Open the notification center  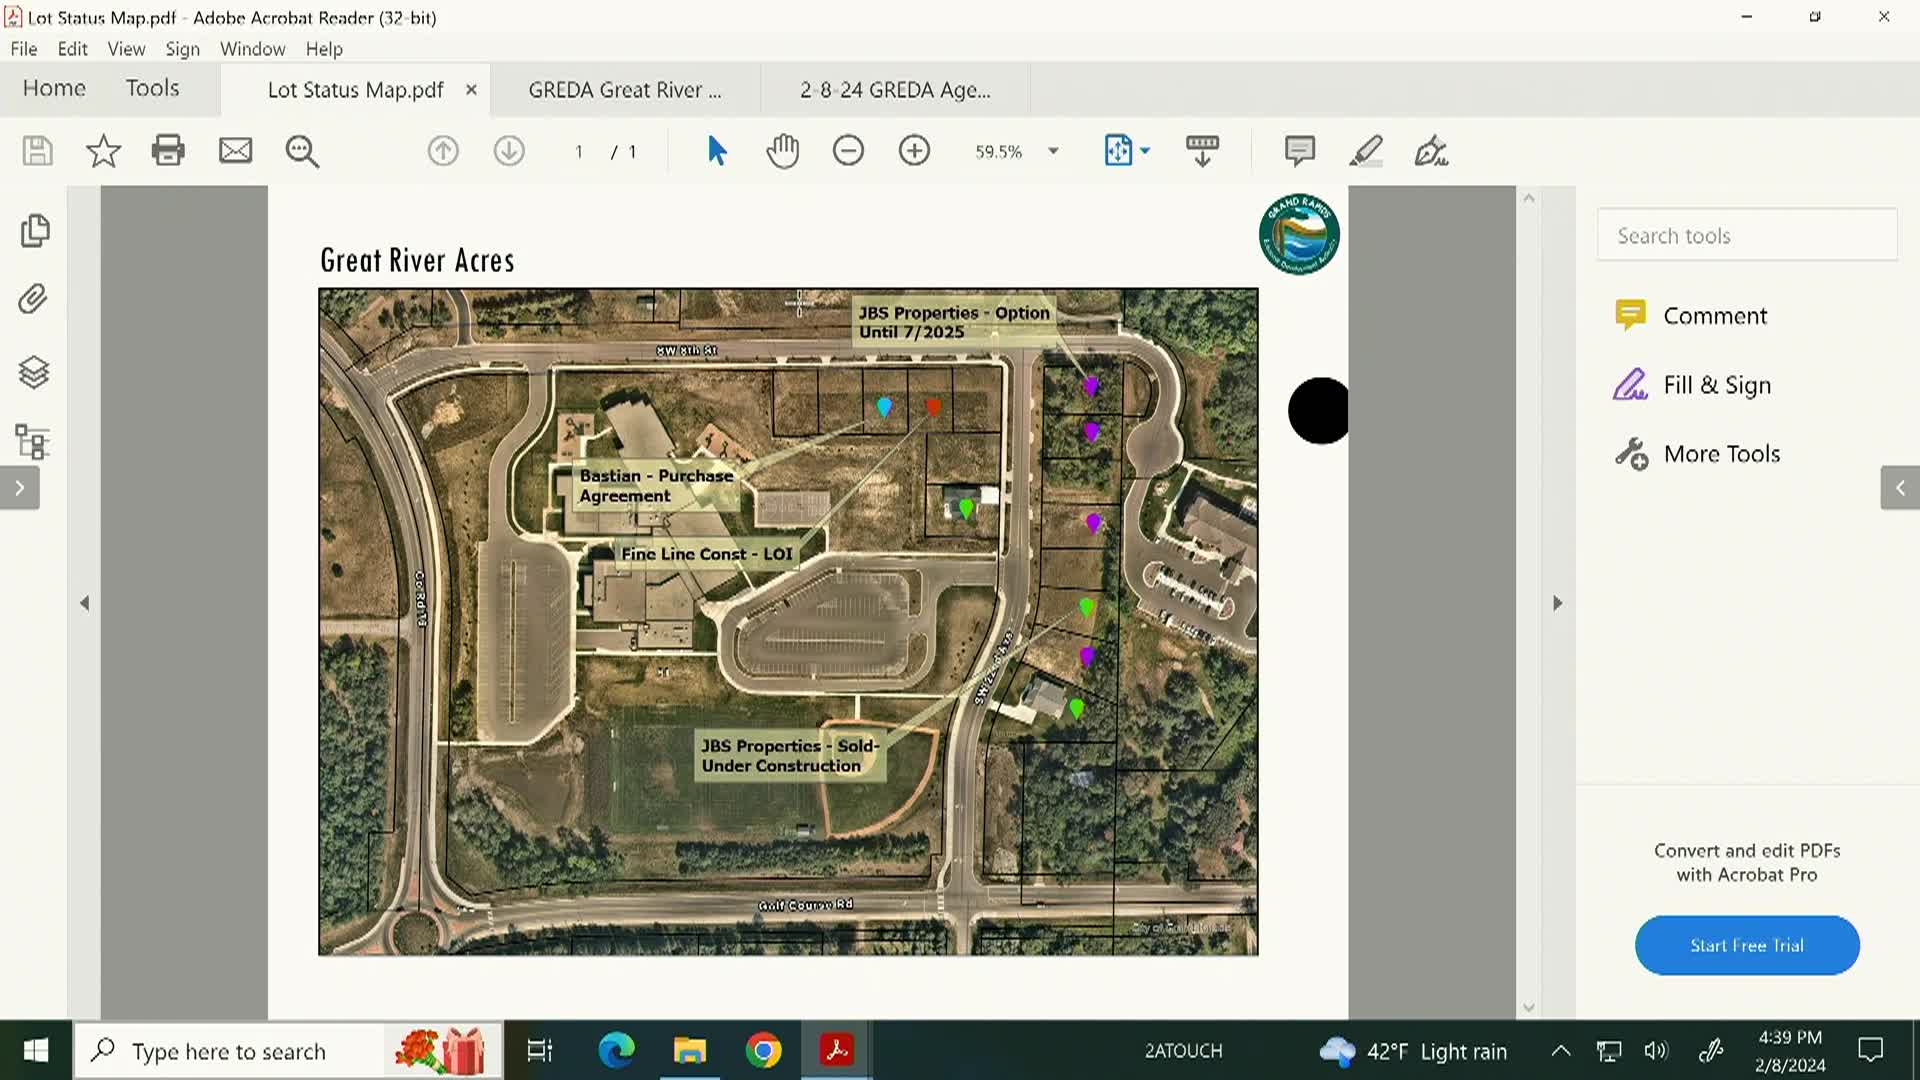[x=1870, y=1051]
